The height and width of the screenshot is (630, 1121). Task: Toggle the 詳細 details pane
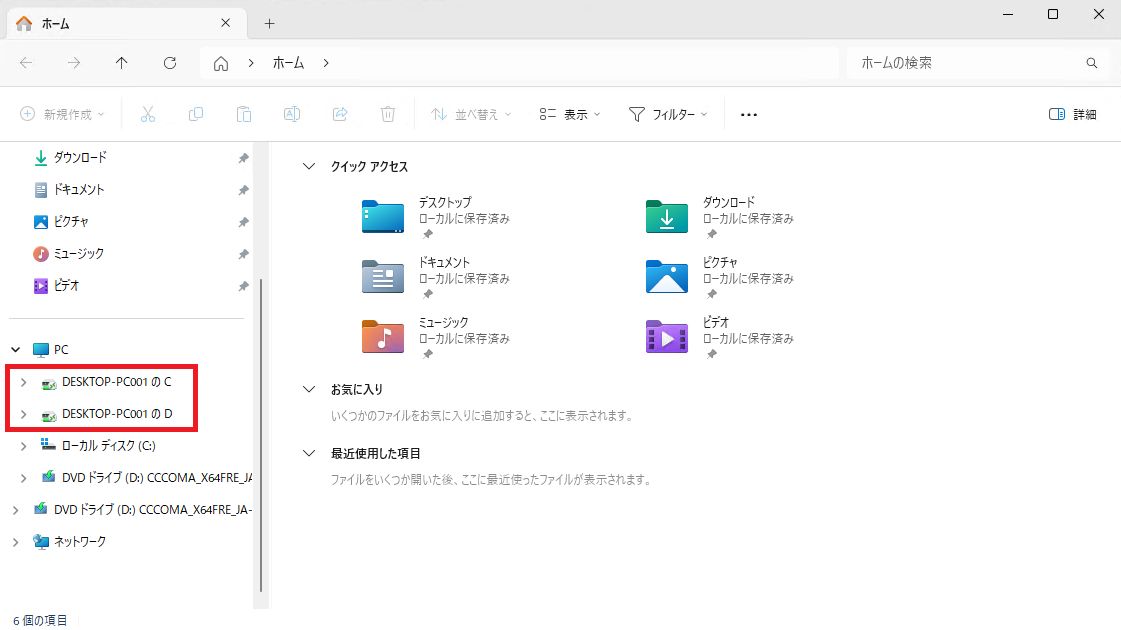(x=1072, y=114)
